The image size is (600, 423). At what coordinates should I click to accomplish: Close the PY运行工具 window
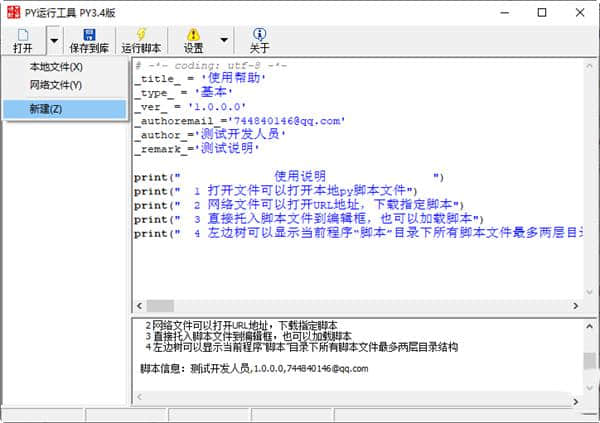(x=580, y=13)
